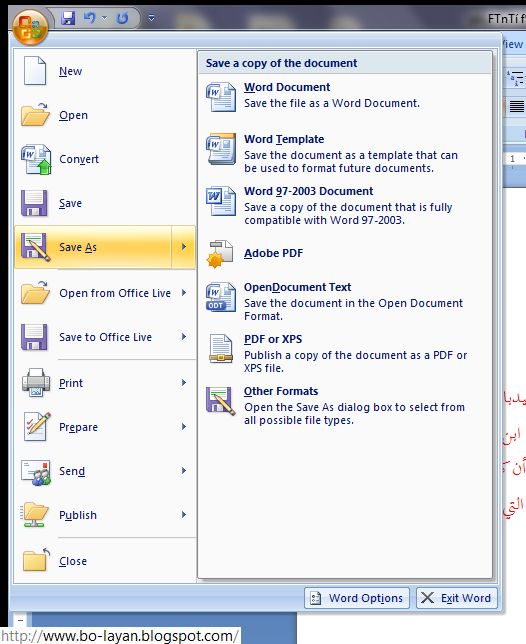
Task: Click the Other Formats title
Action: (x=281, y=391)
